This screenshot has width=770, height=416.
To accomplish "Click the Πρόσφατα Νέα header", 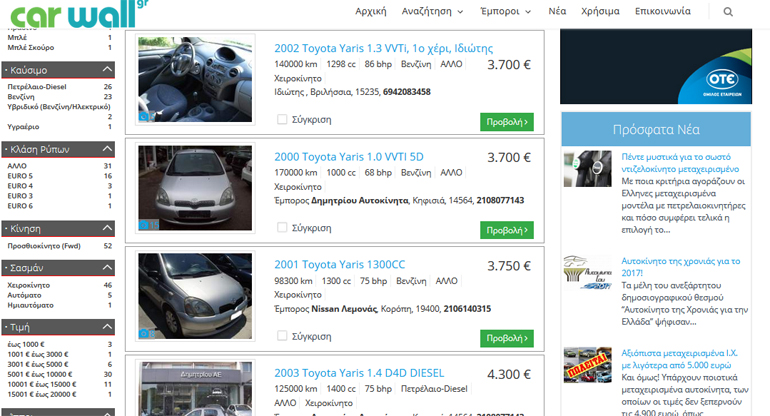I will tap(656, 129).
